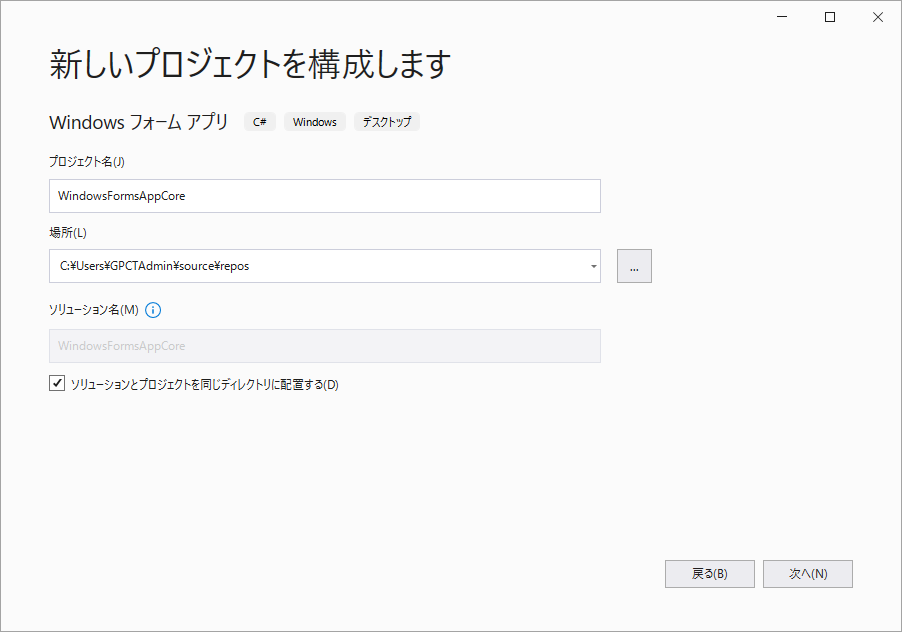
Task: Click the デスクトップ project type tag
Action: (386, 122)
